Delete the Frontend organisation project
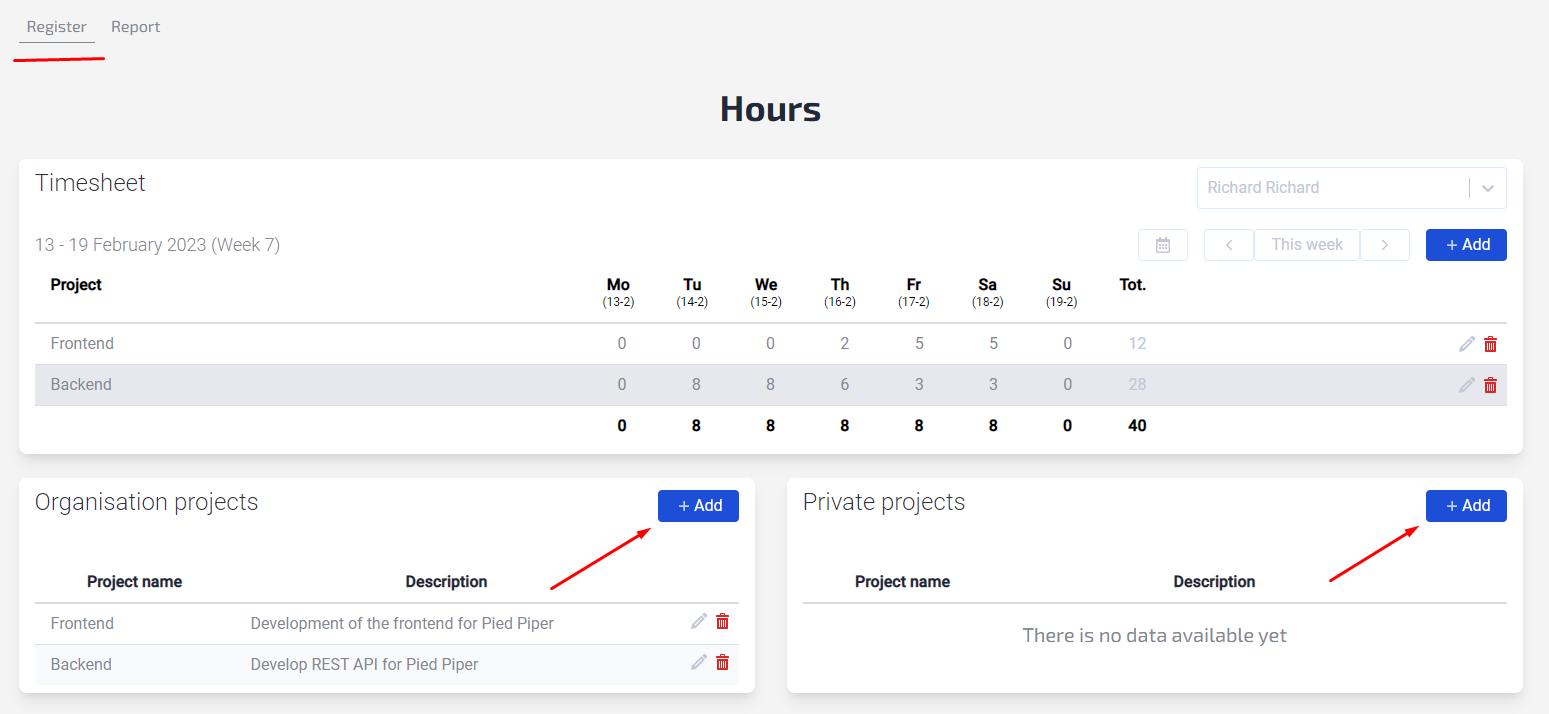 [722, 622]
